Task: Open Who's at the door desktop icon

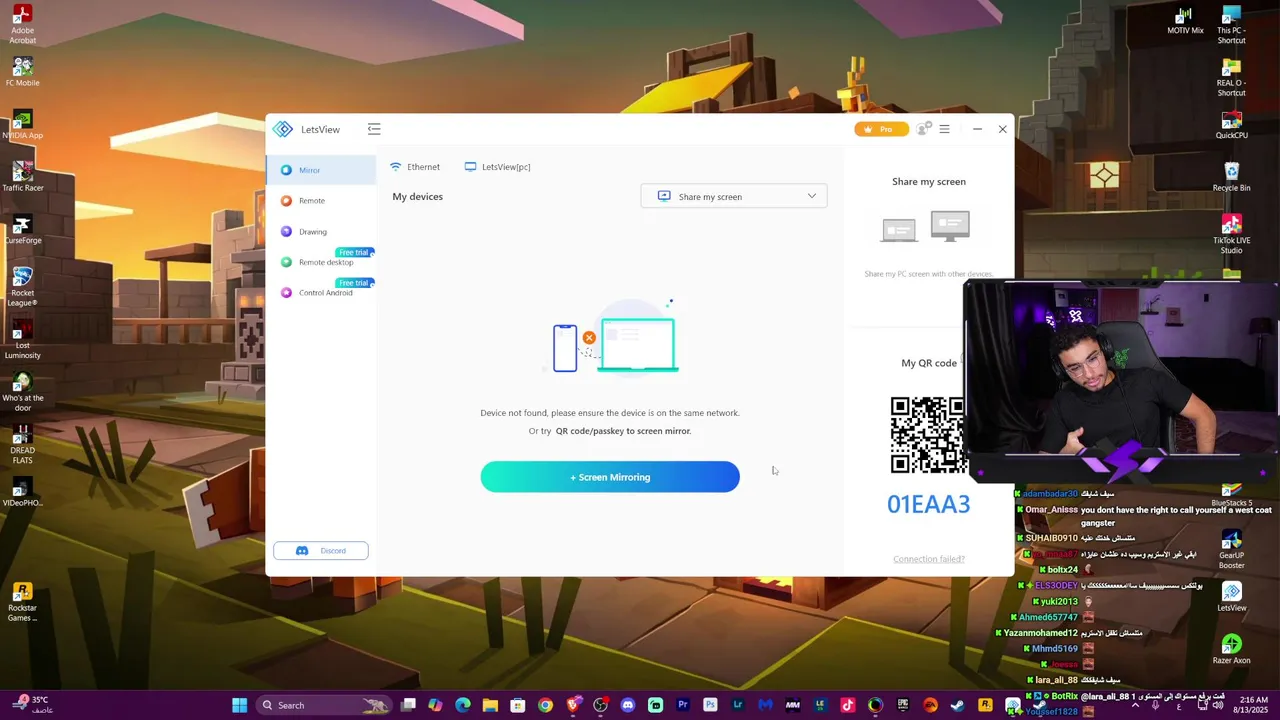Action: 22,392
